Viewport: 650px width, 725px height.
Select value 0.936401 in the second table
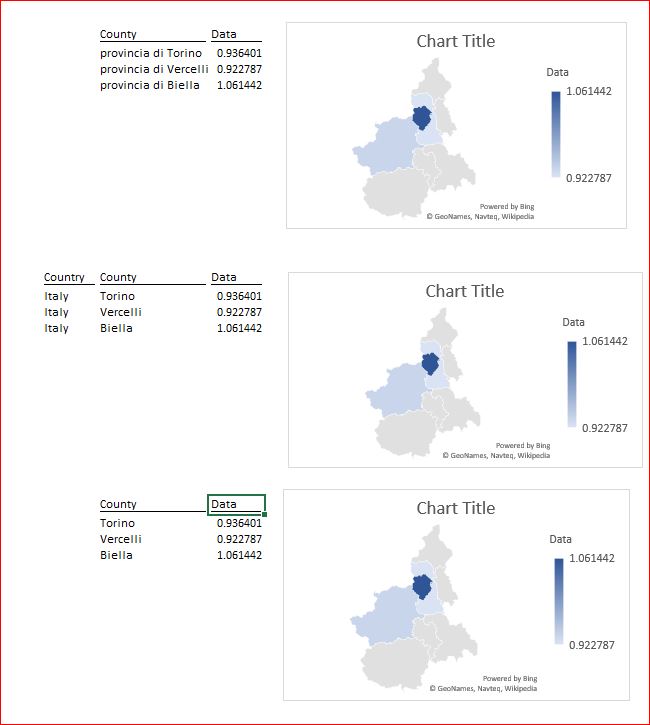click(x=239, y=296)
